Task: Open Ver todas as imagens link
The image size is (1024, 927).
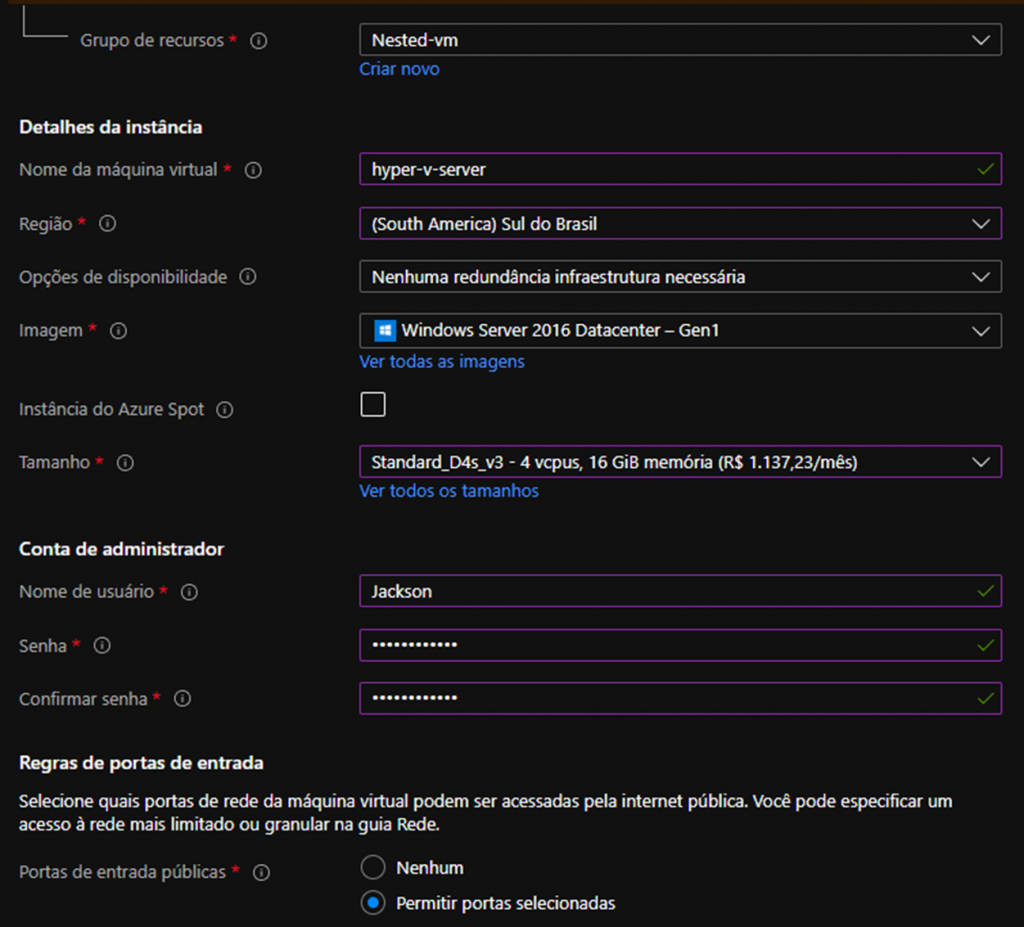Action: [x=441, y=361]
